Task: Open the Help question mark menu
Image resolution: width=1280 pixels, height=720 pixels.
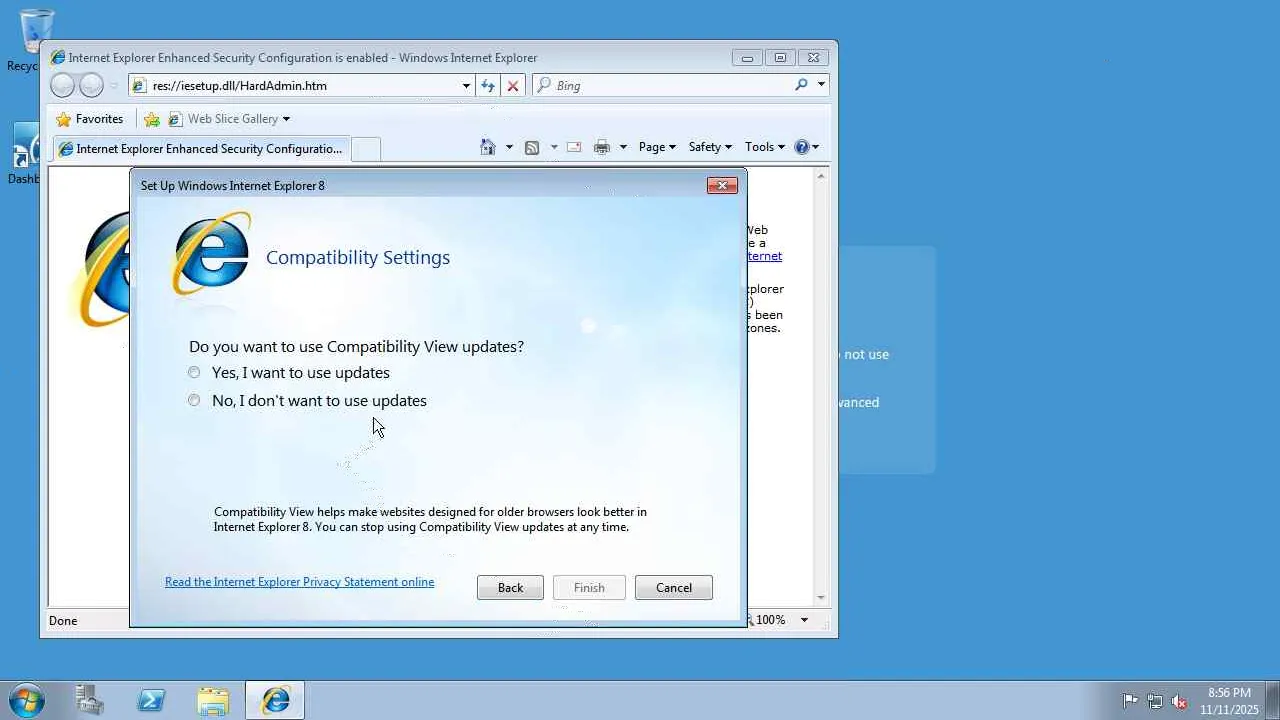Action: 806,147
